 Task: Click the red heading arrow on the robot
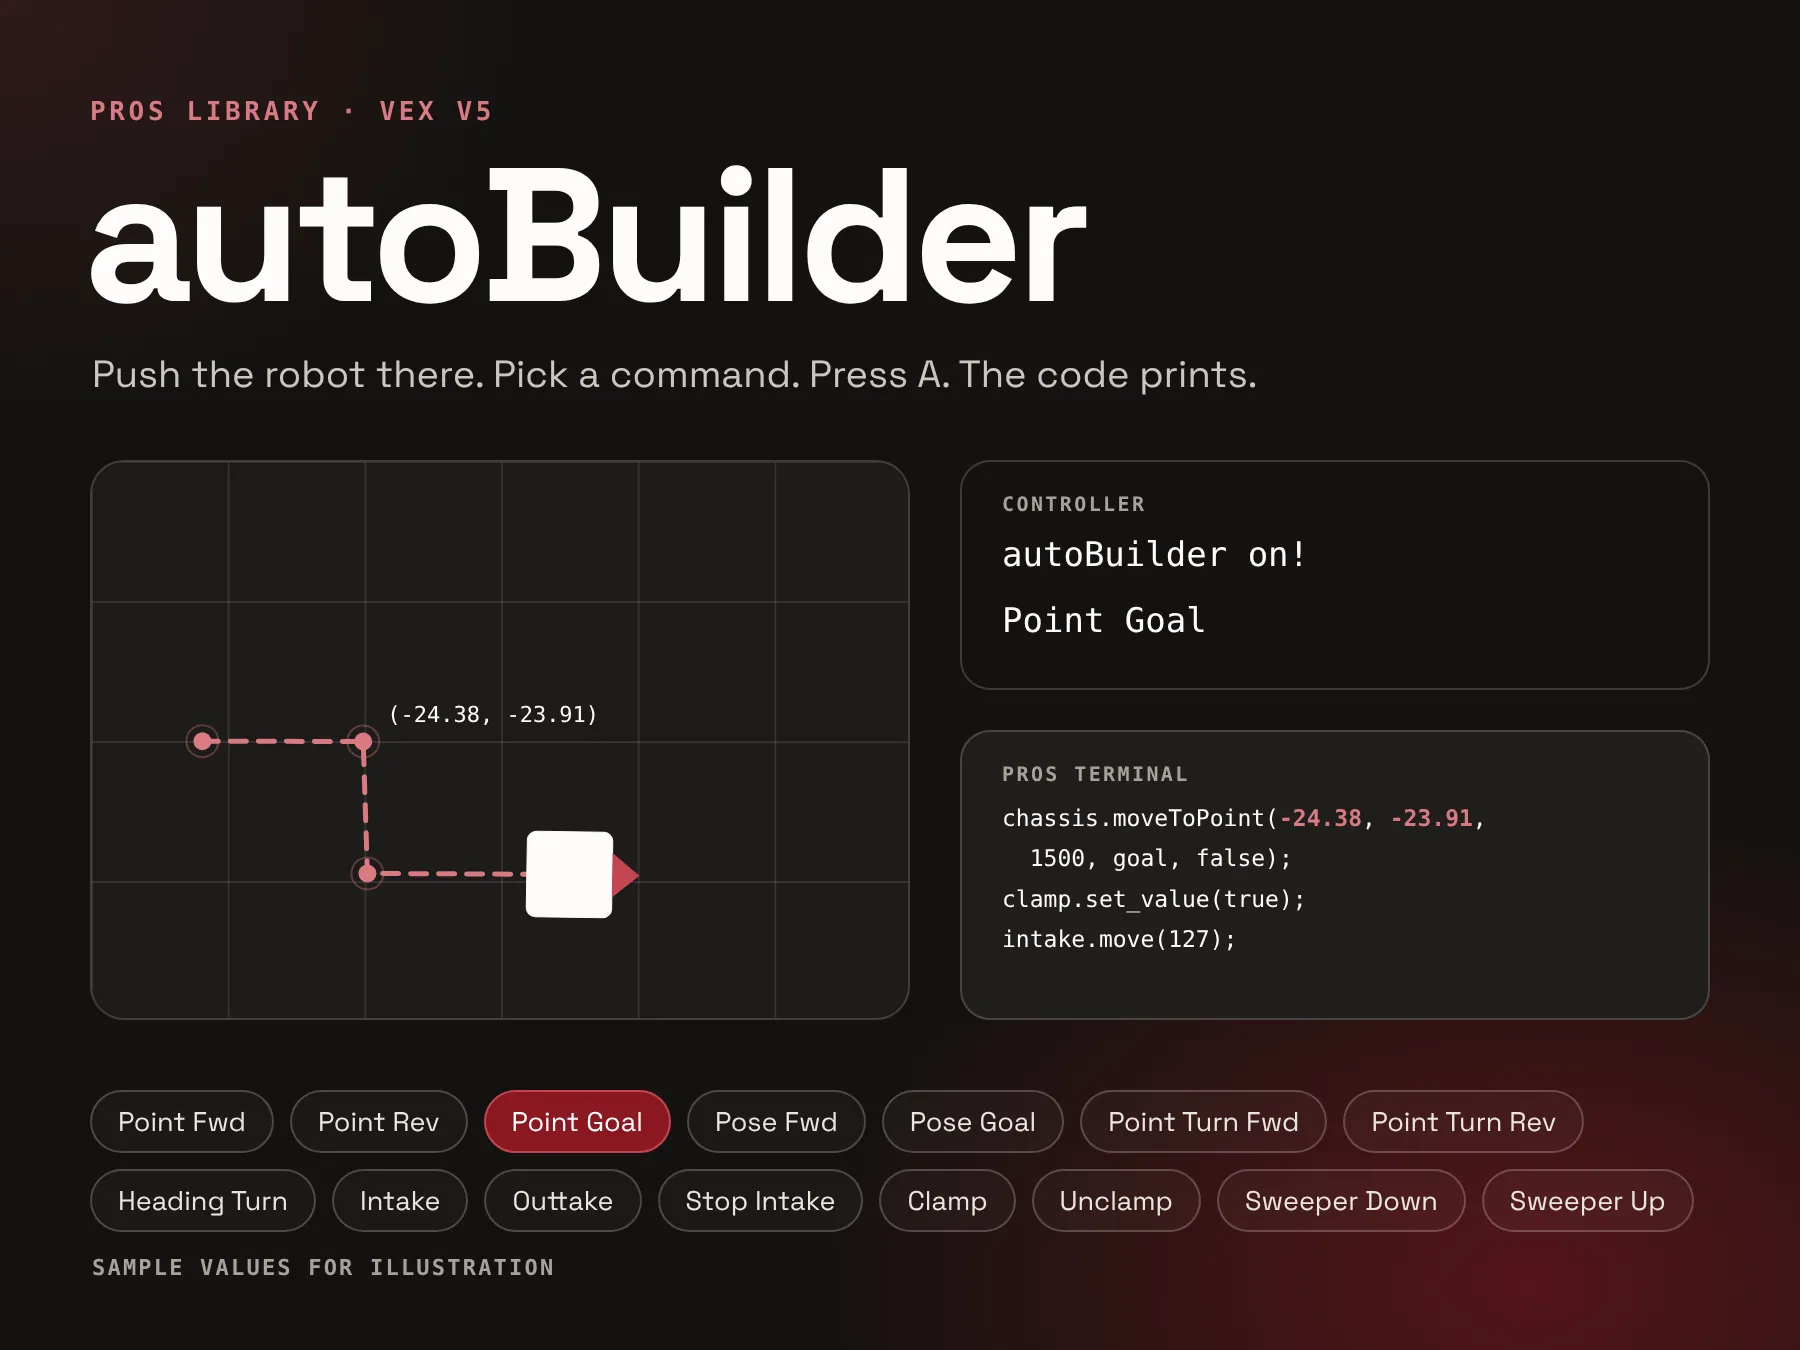point(625,875)
